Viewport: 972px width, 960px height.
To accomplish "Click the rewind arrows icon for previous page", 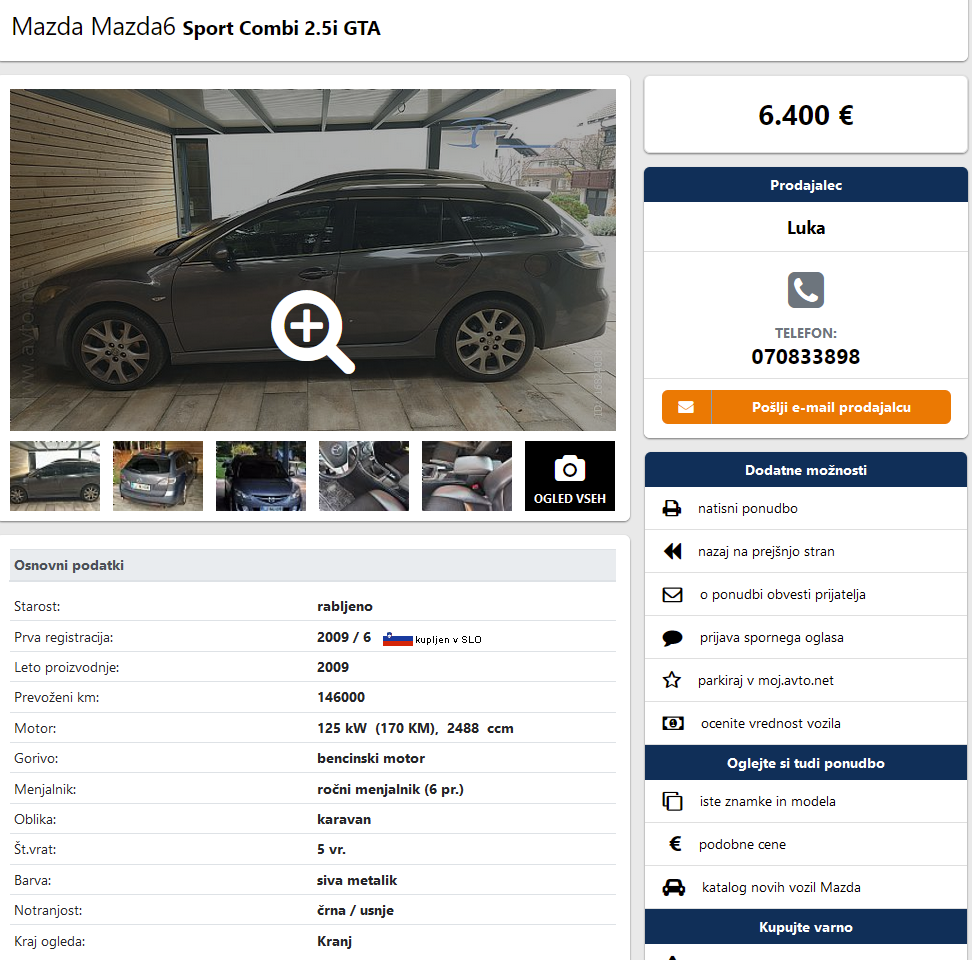I will point(673,551).
